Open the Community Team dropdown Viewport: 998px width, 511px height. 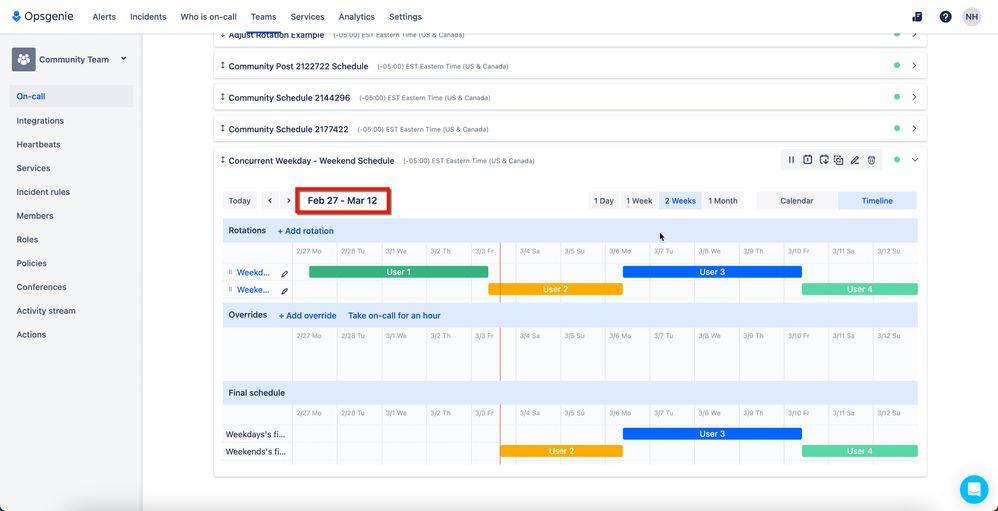(123, 59)
